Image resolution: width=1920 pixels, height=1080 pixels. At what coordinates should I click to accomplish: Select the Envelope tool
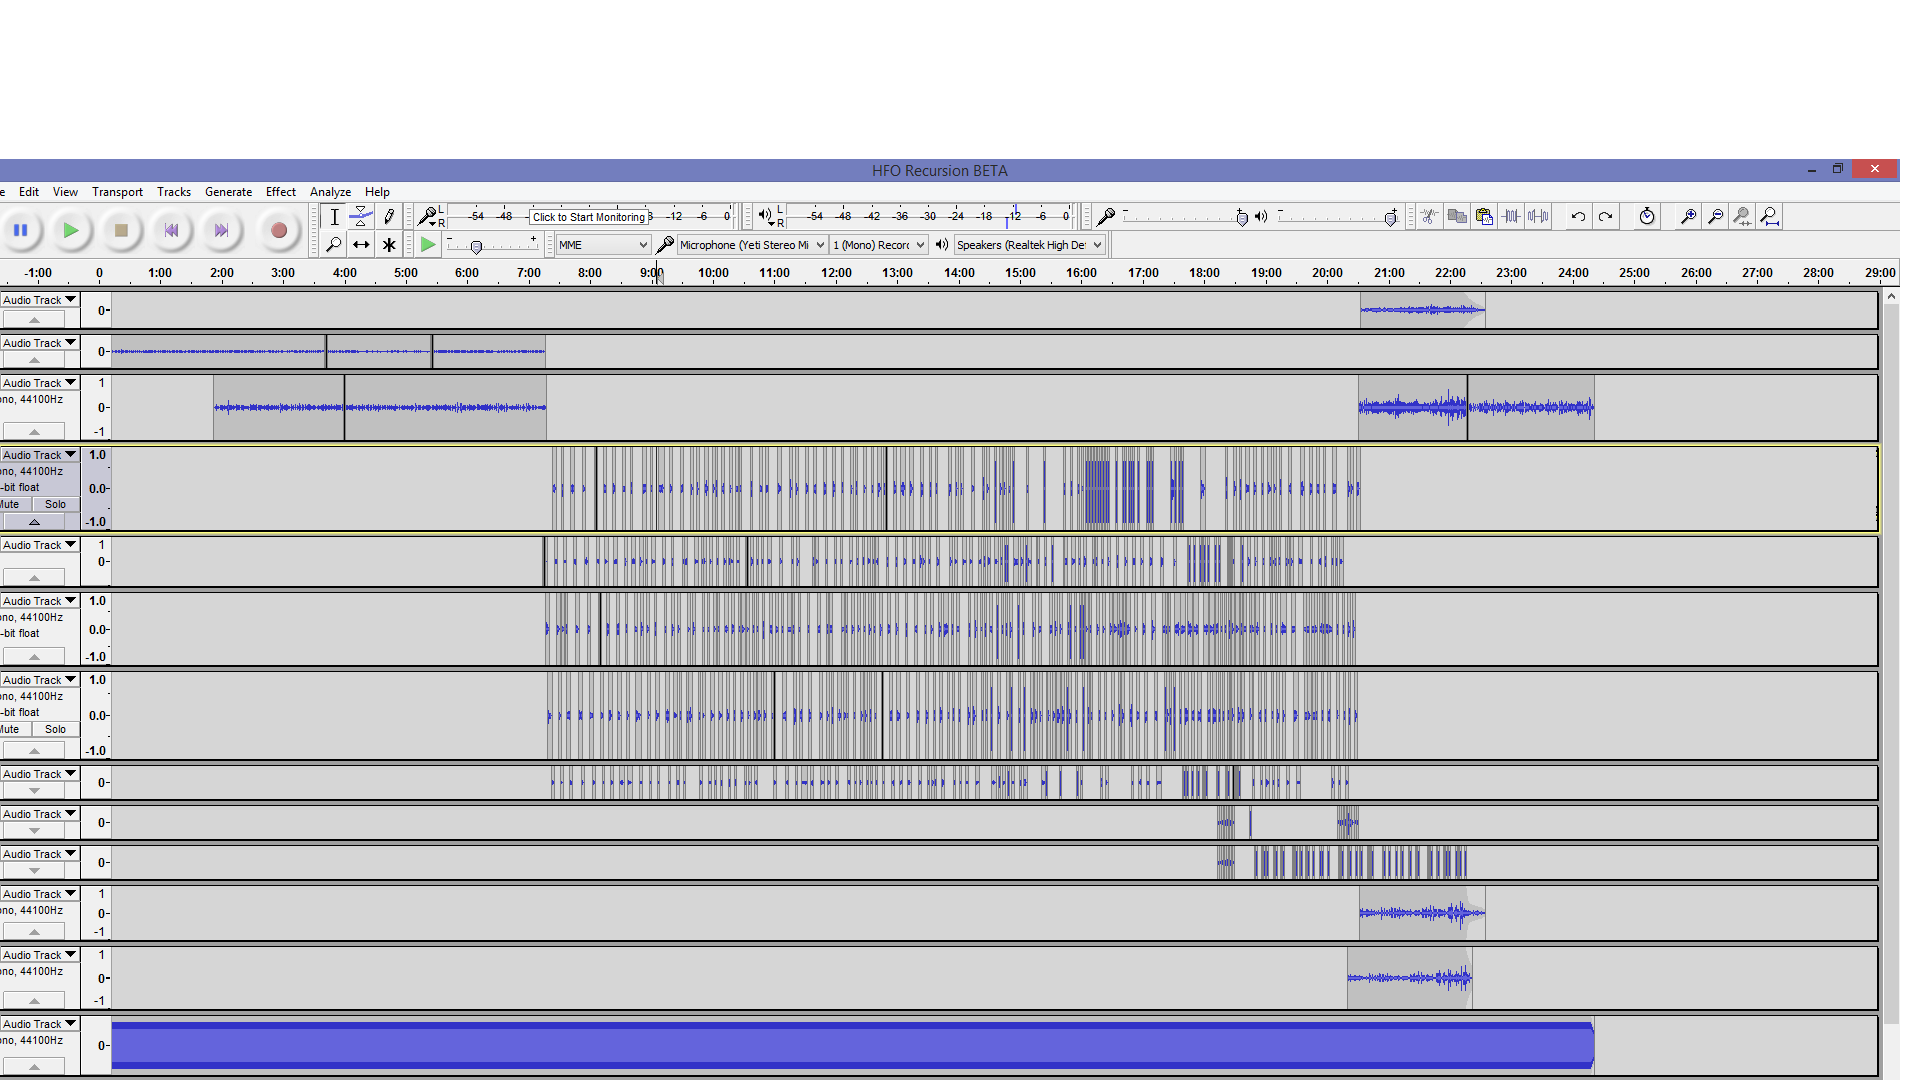(x=361, y=216)
